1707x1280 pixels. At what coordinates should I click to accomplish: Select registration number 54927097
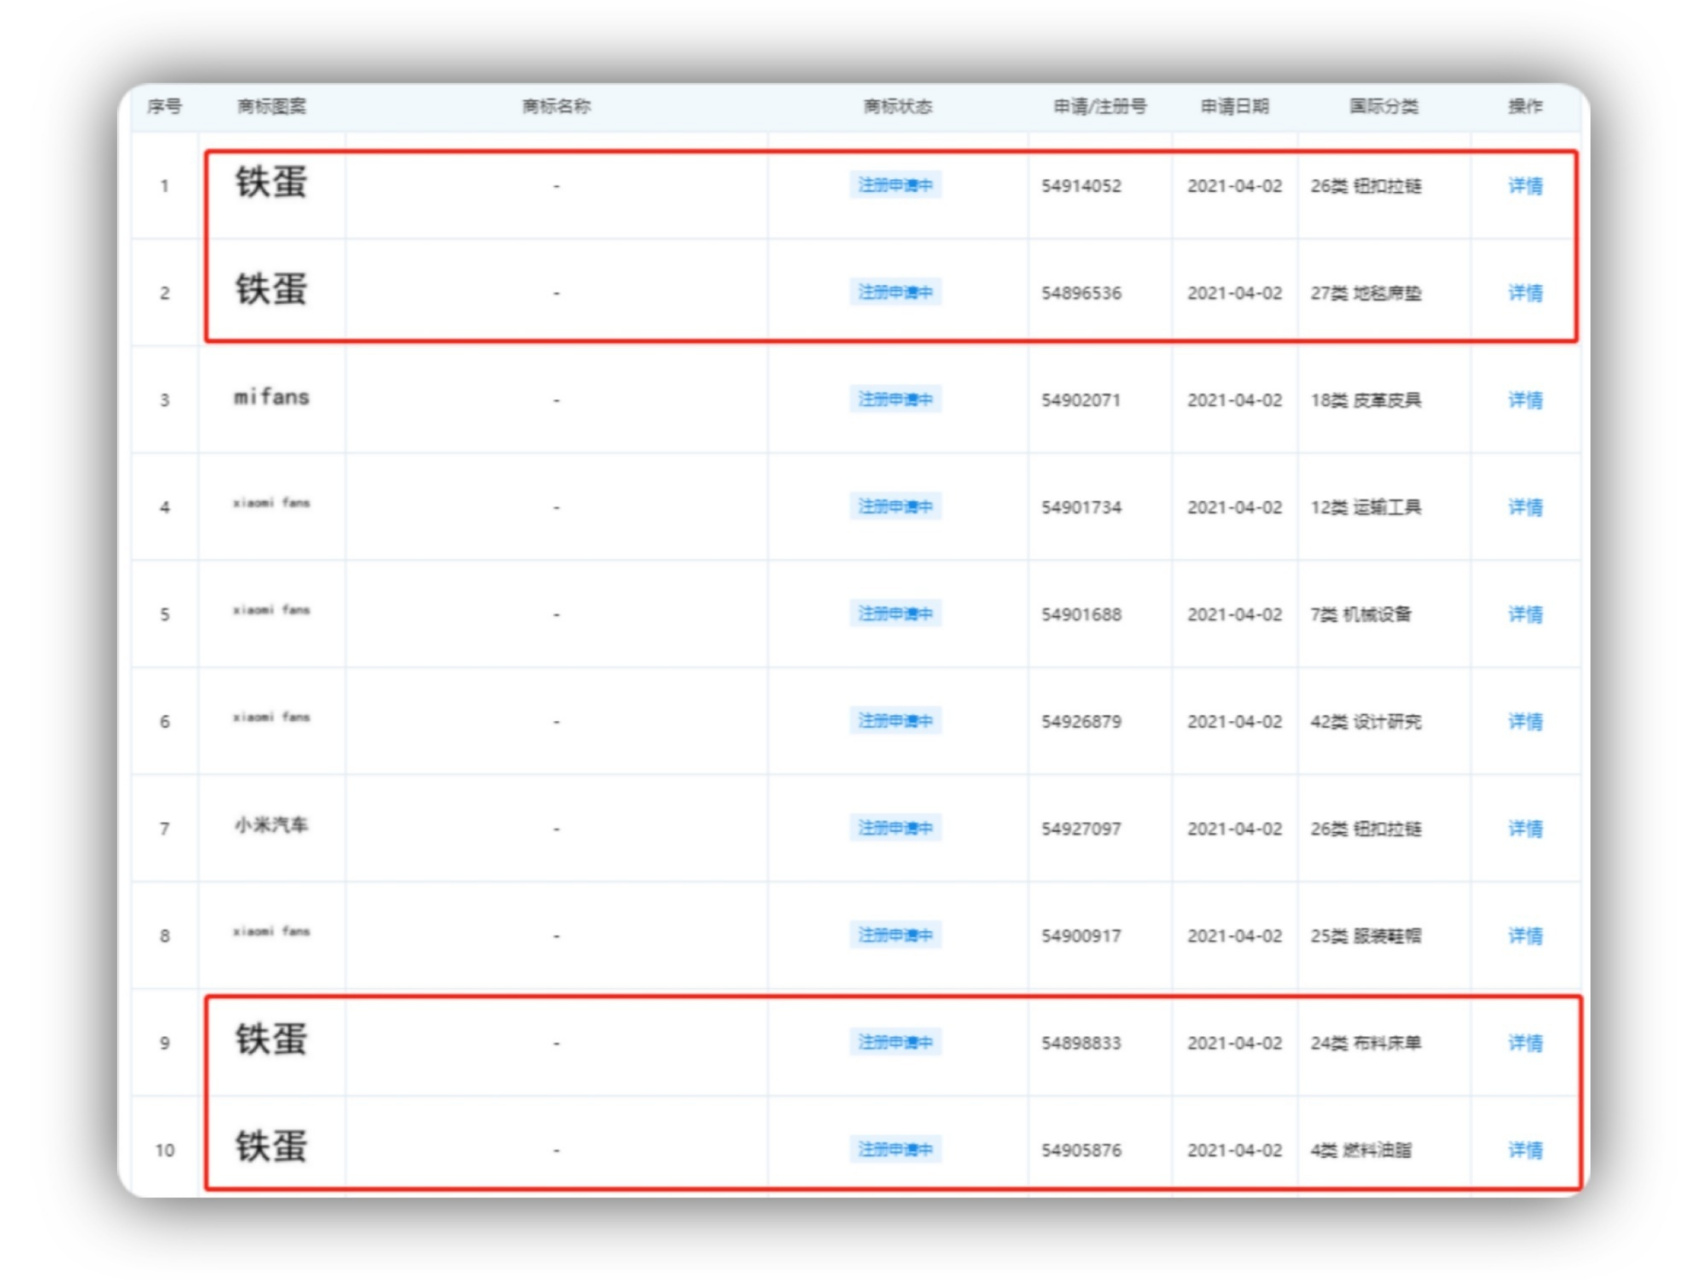pyautogui.click(x=1081, y=829)
